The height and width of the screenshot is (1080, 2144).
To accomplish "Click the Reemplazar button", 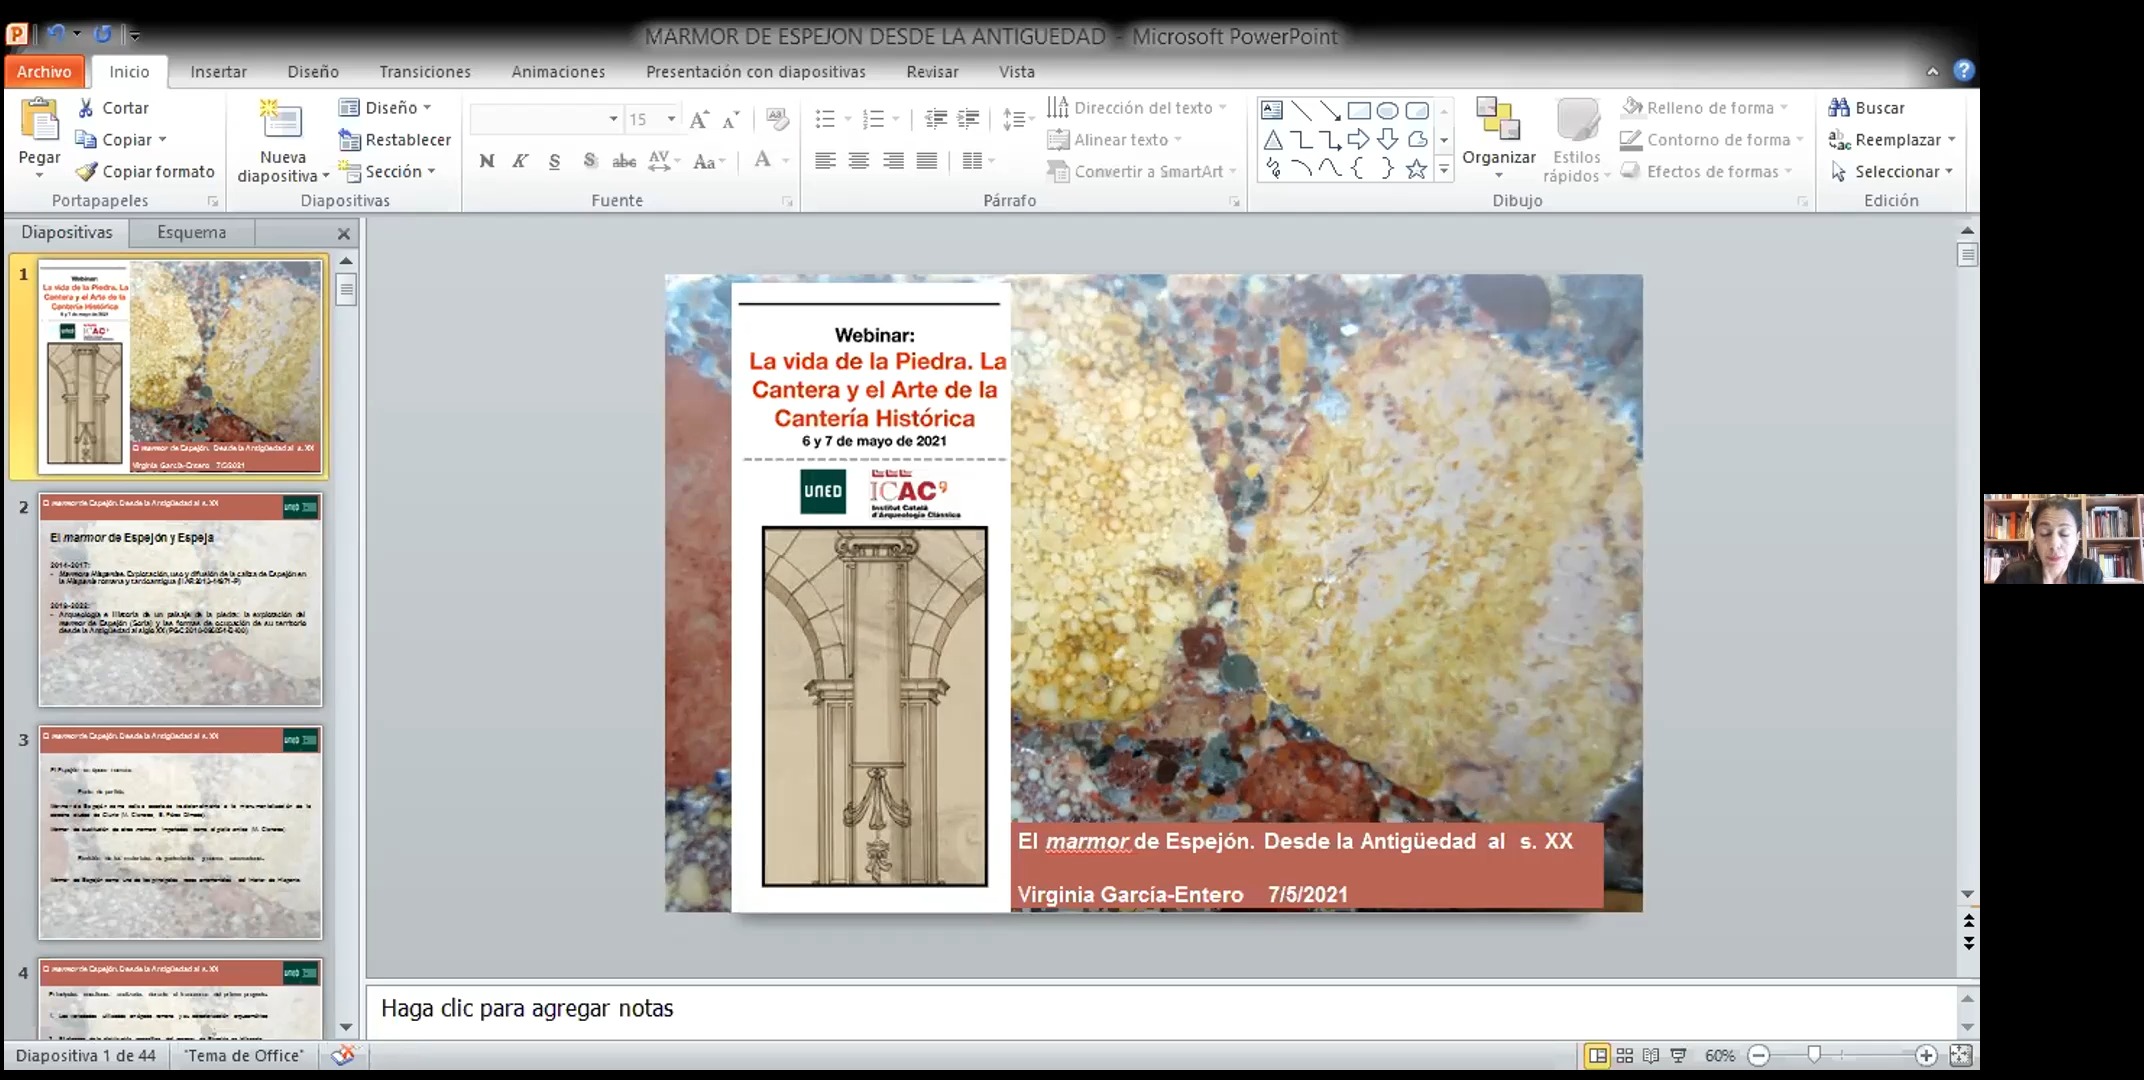I will click(x=1889, y=140).
